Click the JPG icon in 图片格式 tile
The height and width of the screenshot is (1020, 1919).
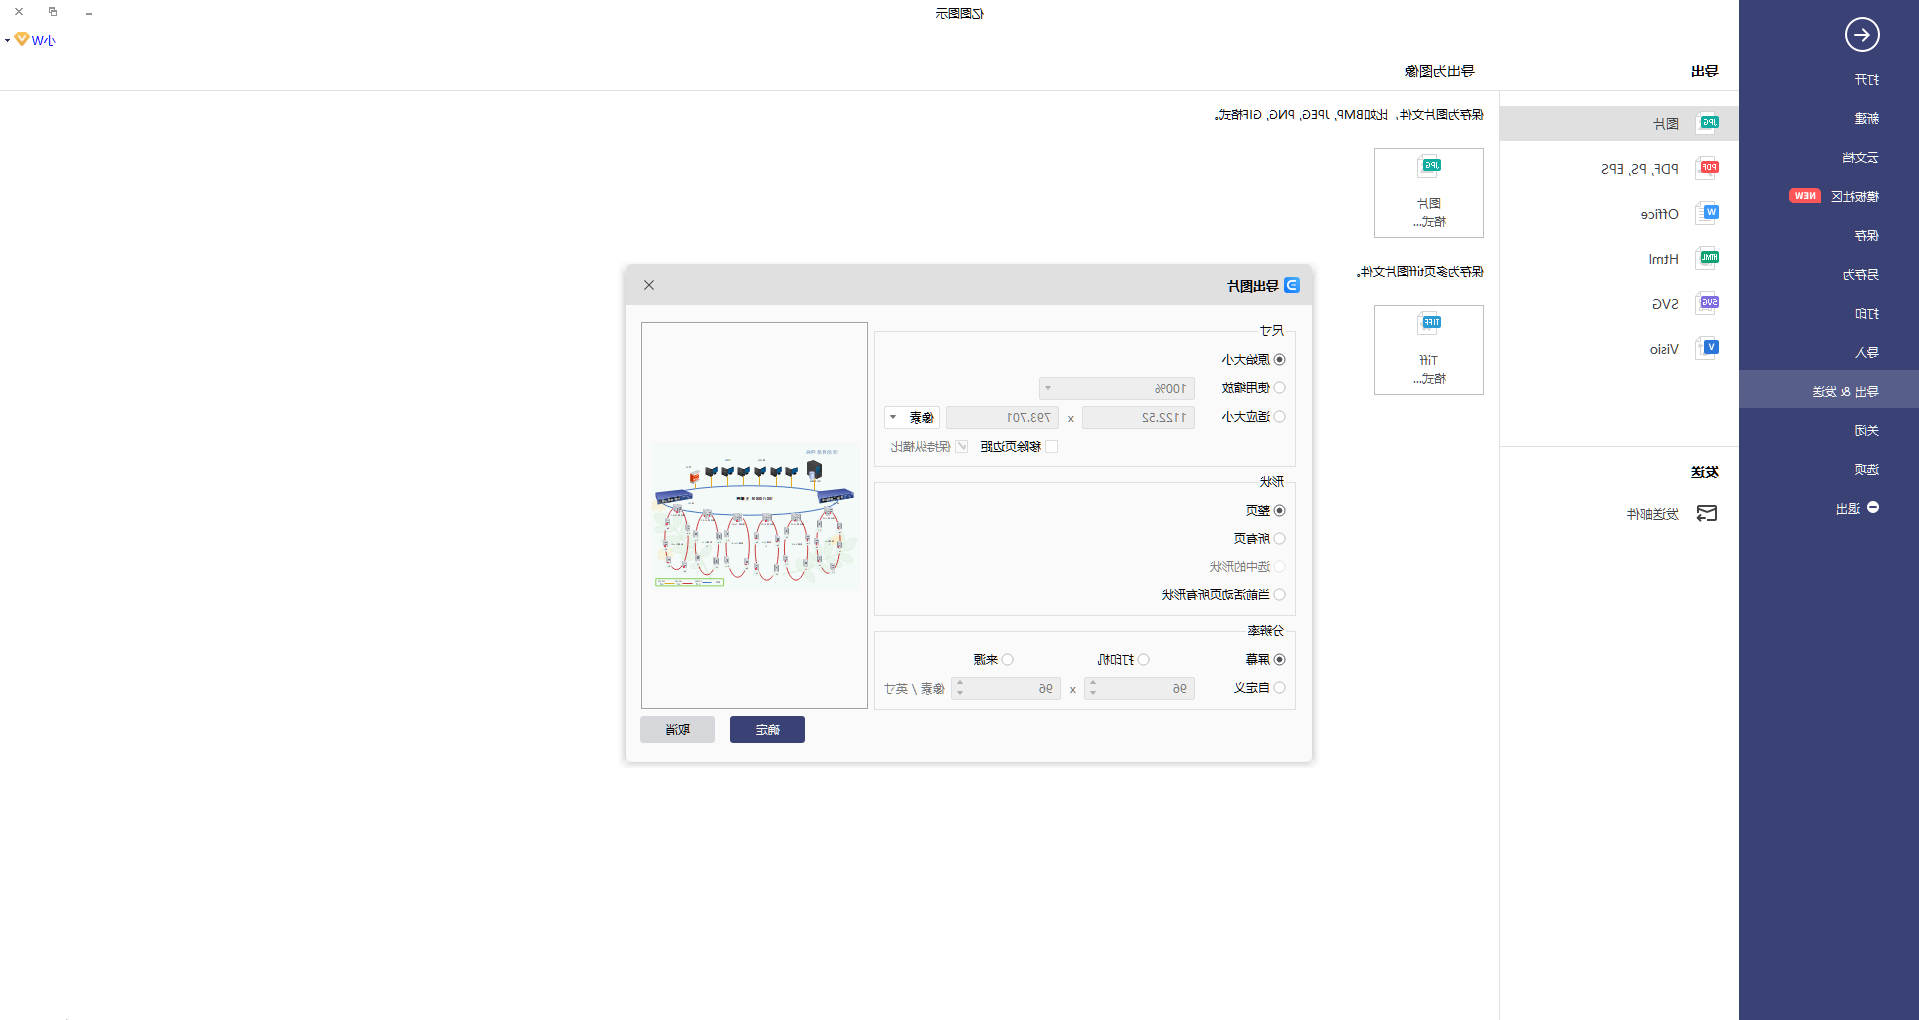click(1429, 167)
